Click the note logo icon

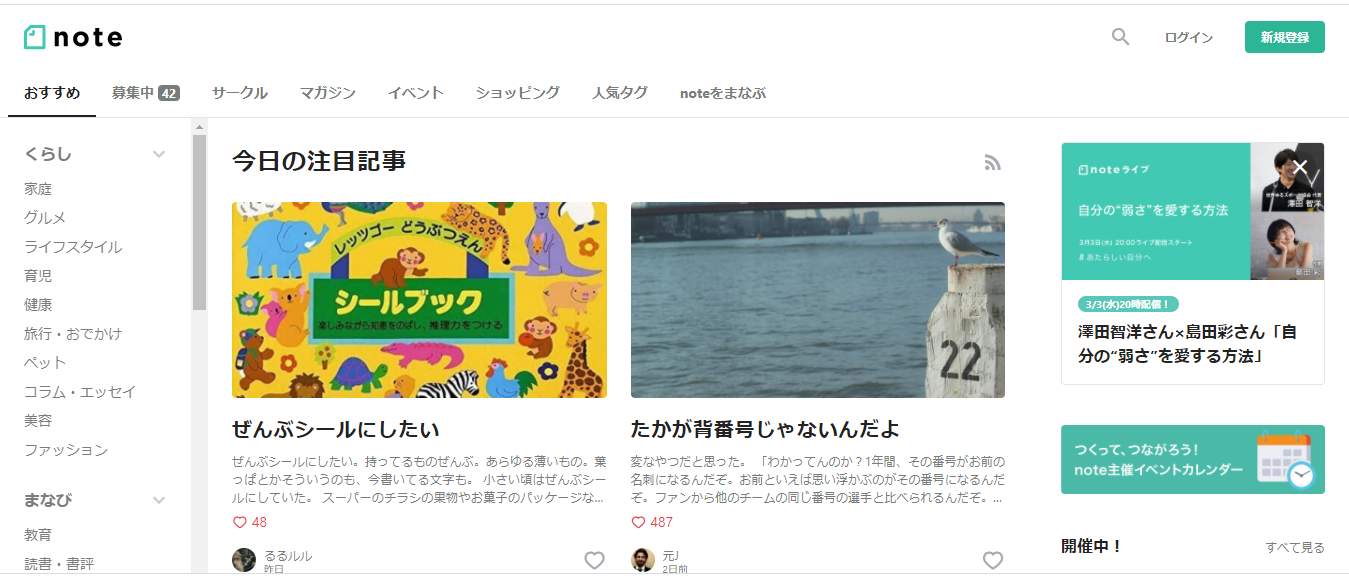click(35, 37)
